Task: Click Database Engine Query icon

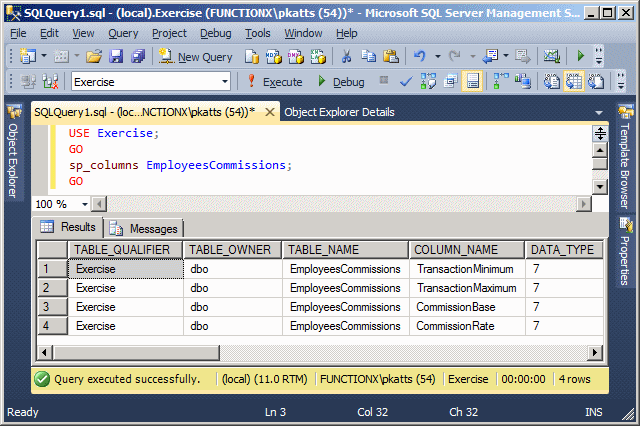Action: point(252,56)
